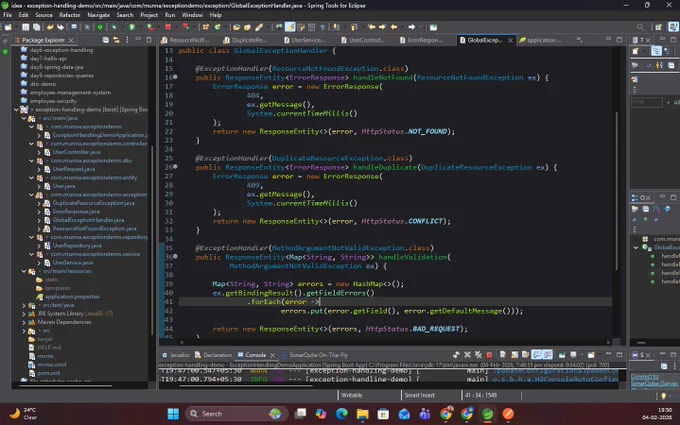Toggle Scroll Lock in Console toolbar

514,355
